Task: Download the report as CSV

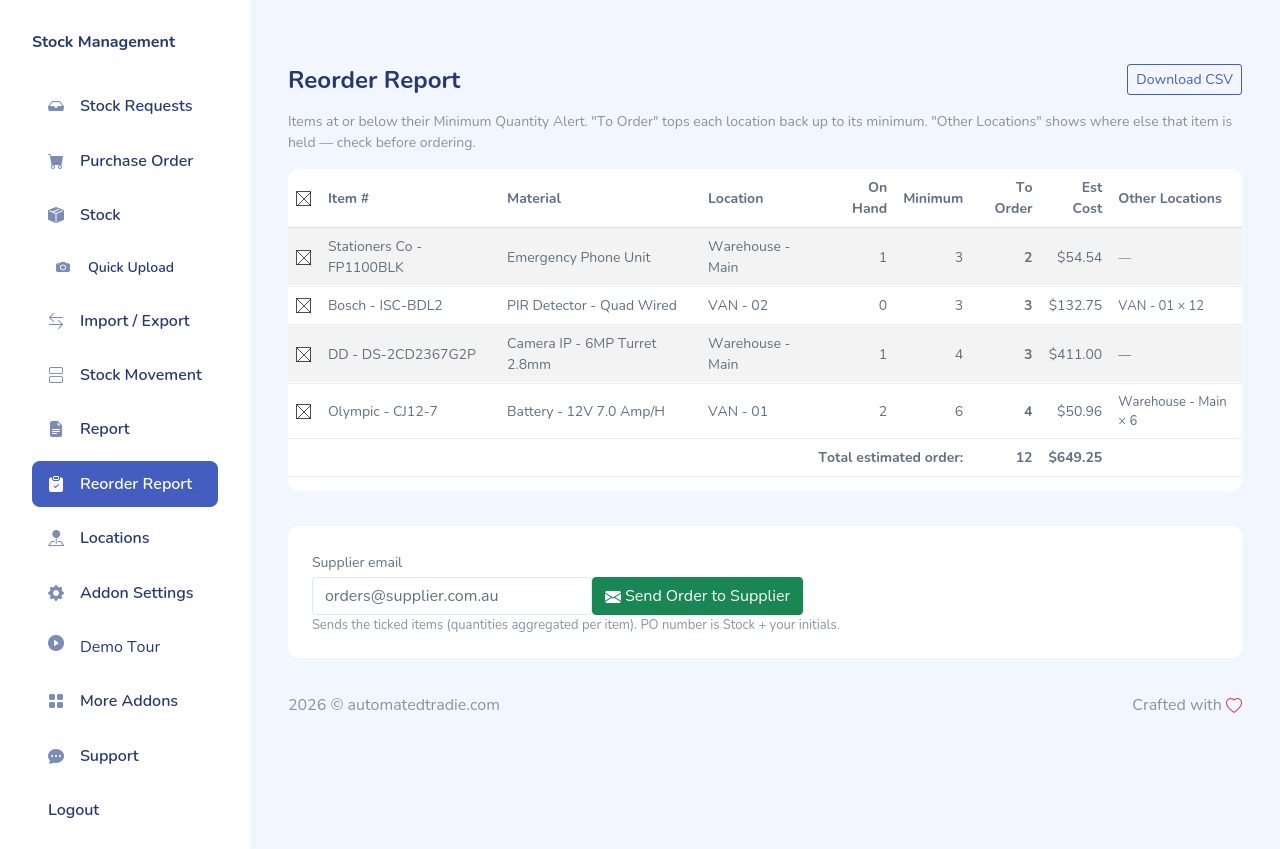Action: (1184, 80)
